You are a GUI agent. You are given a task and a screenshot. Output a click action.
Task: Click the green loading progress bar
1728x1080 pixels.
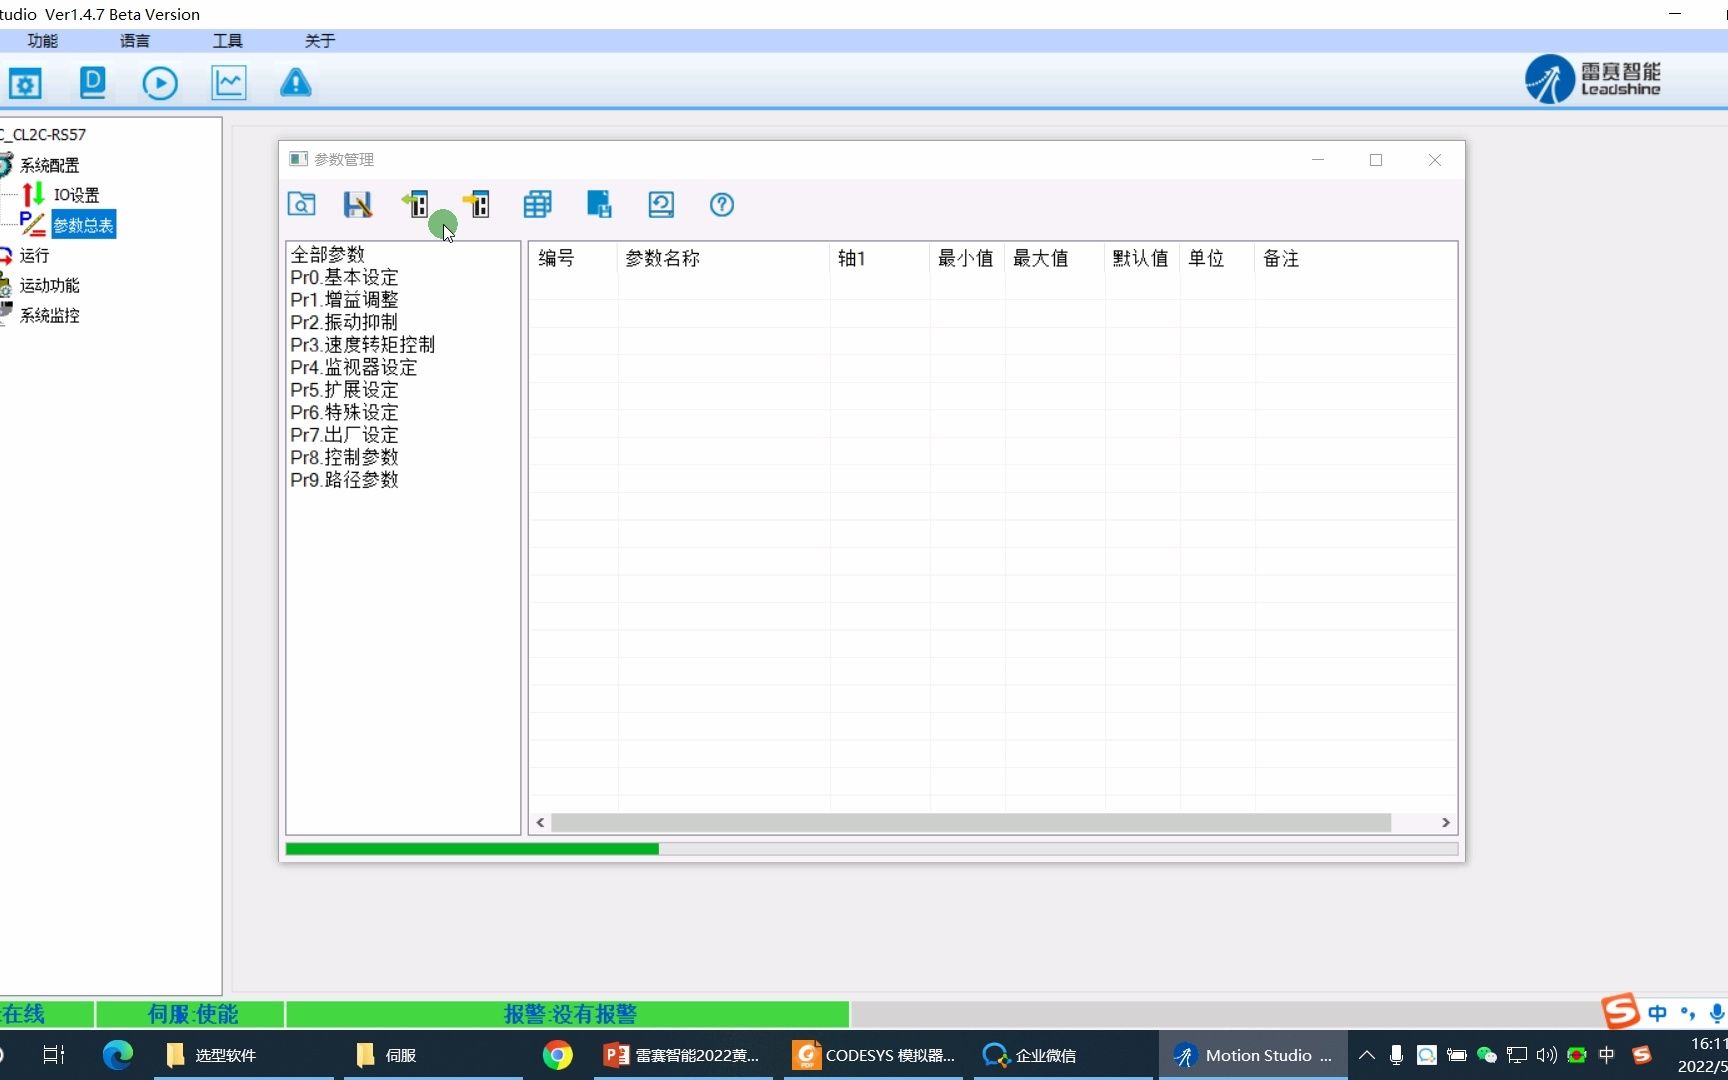[x=472, y=849]
